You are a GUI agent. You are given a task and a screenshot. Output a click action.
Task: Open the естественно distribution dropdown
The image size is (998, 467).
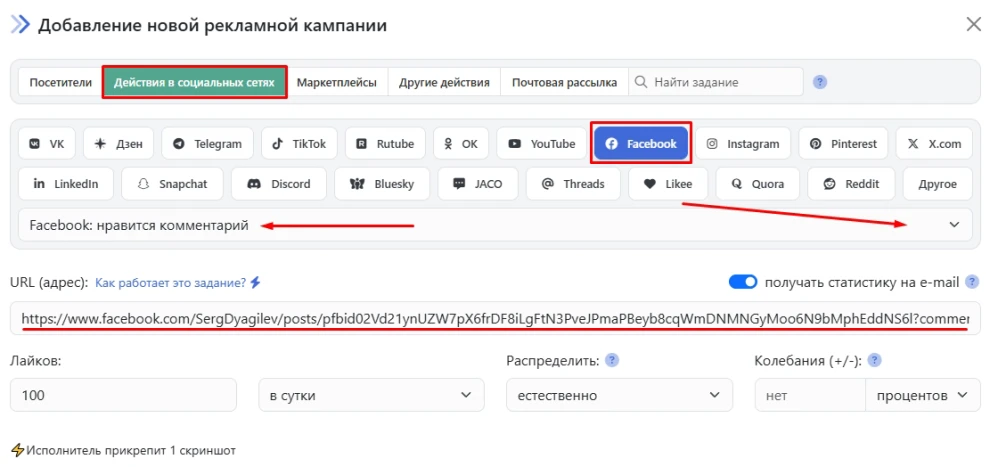619,395
